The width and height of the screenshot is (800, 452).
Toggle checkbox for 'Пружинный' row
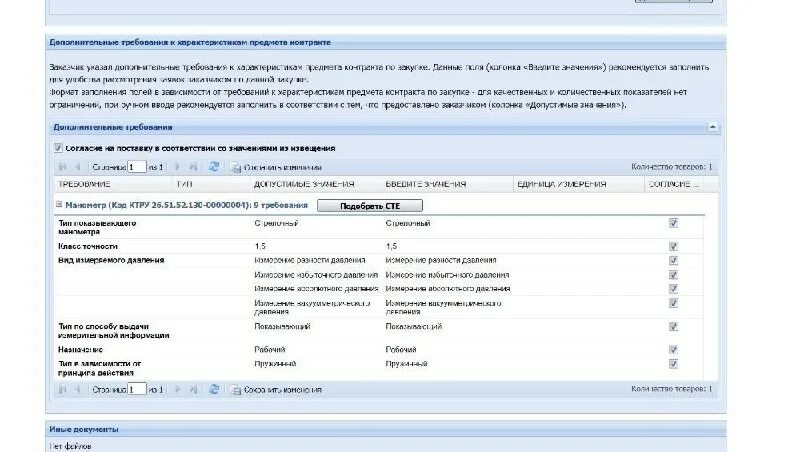[673, 364]
